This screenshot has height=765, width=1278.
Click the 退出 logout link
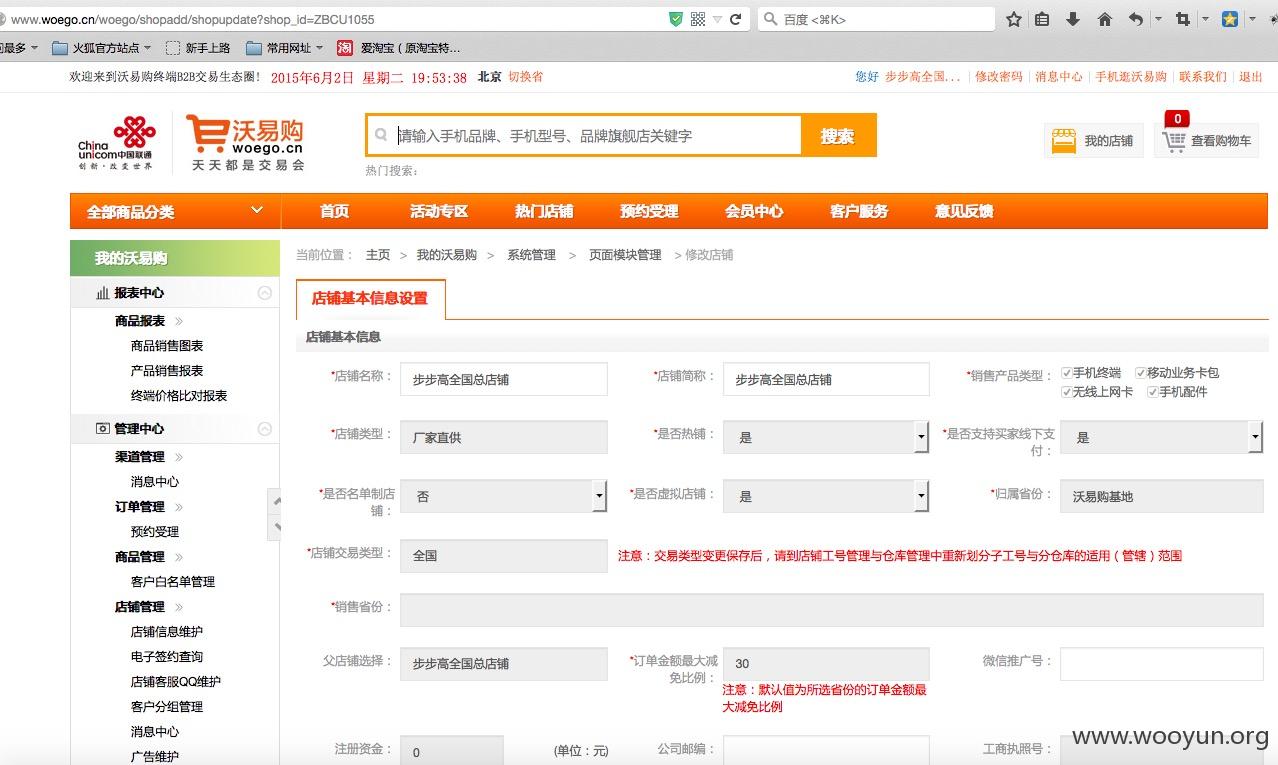[x=1251, y=77]
